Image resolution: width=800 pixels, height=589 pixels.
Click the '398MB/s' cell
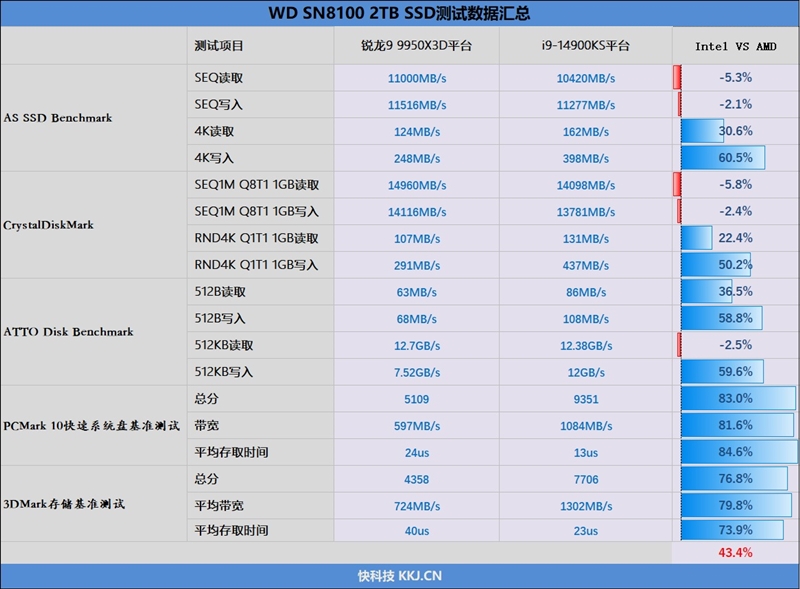[x=586, y=158]
